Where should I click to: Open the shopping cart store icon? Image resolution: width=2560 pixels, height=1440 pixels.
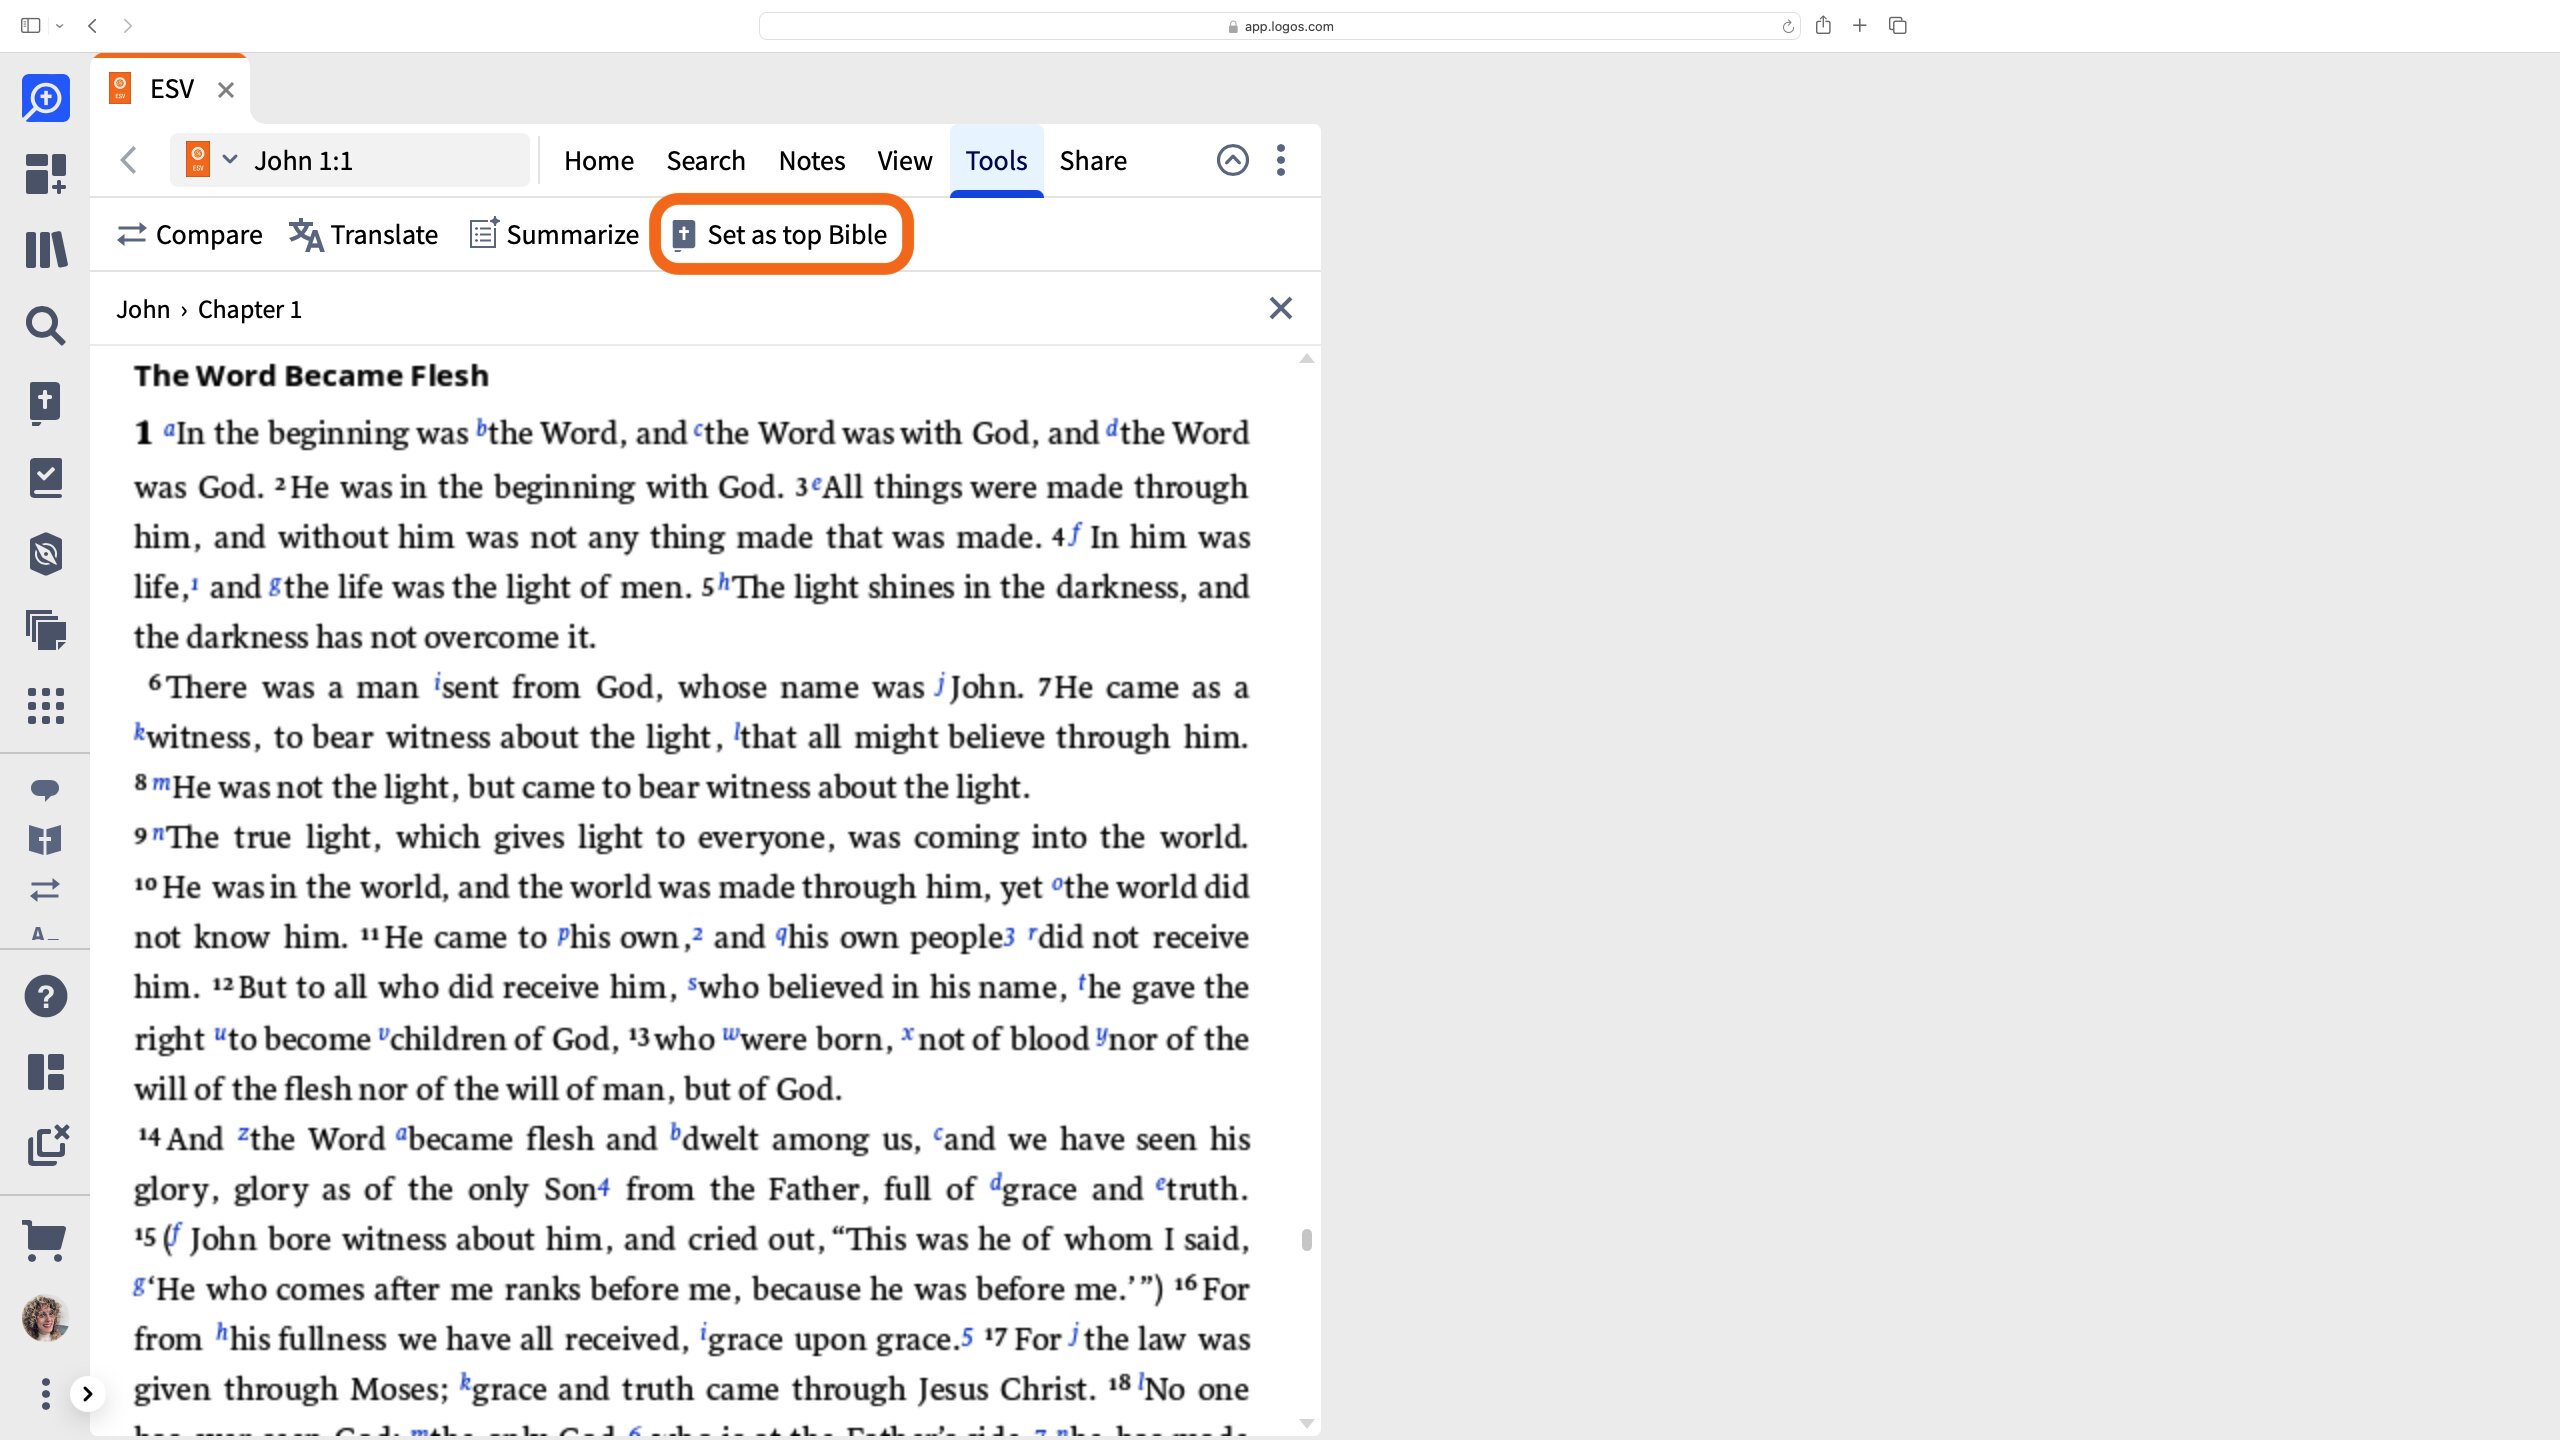[45, 1242]
